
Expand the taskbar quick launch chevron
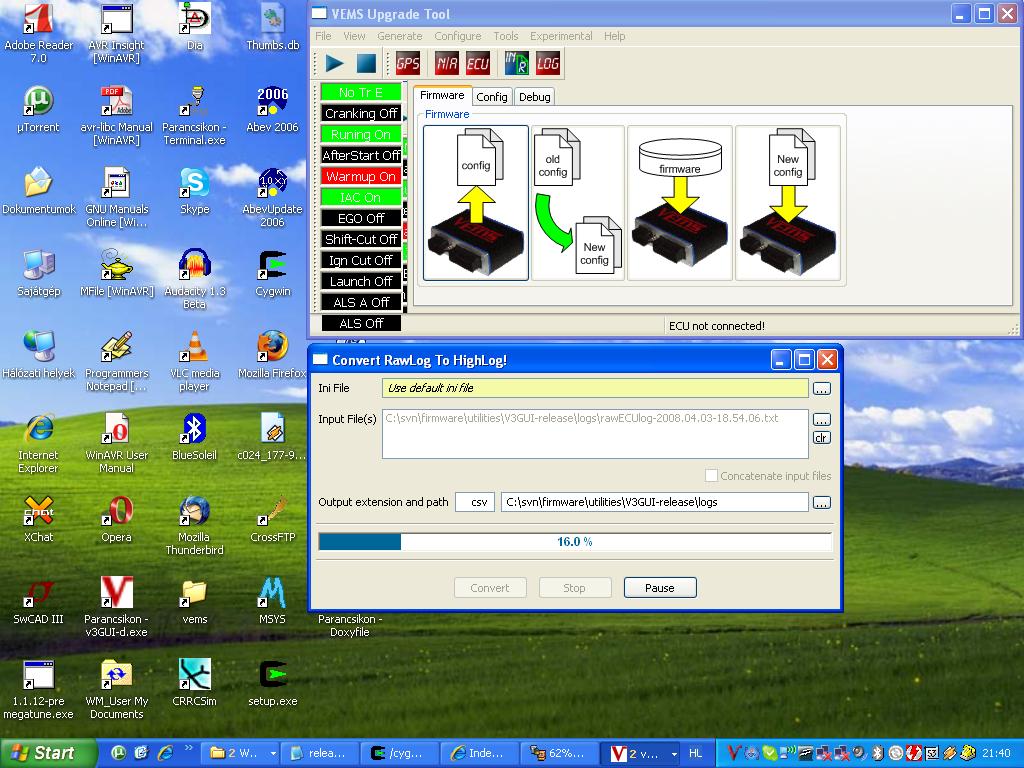coord(189,749)
